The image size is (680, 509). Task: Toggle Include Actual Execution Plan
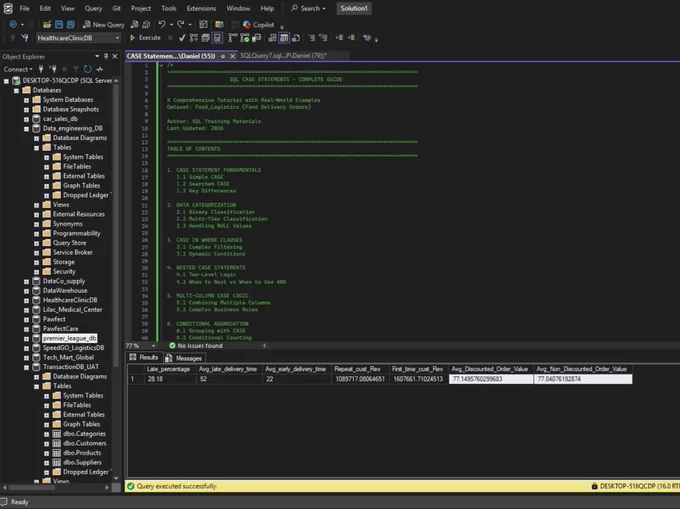[233, 38]
